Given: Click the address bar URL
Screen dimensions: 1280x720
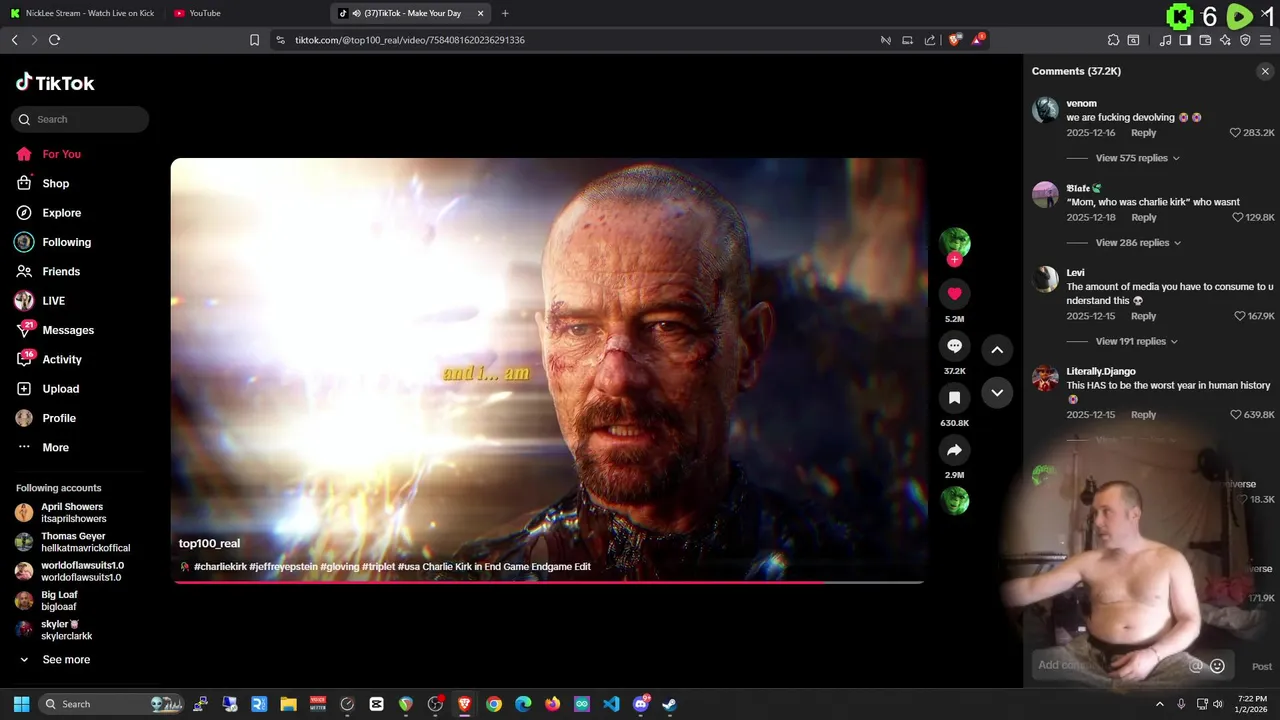Looking at the screenshot, I should pos(410,40).
